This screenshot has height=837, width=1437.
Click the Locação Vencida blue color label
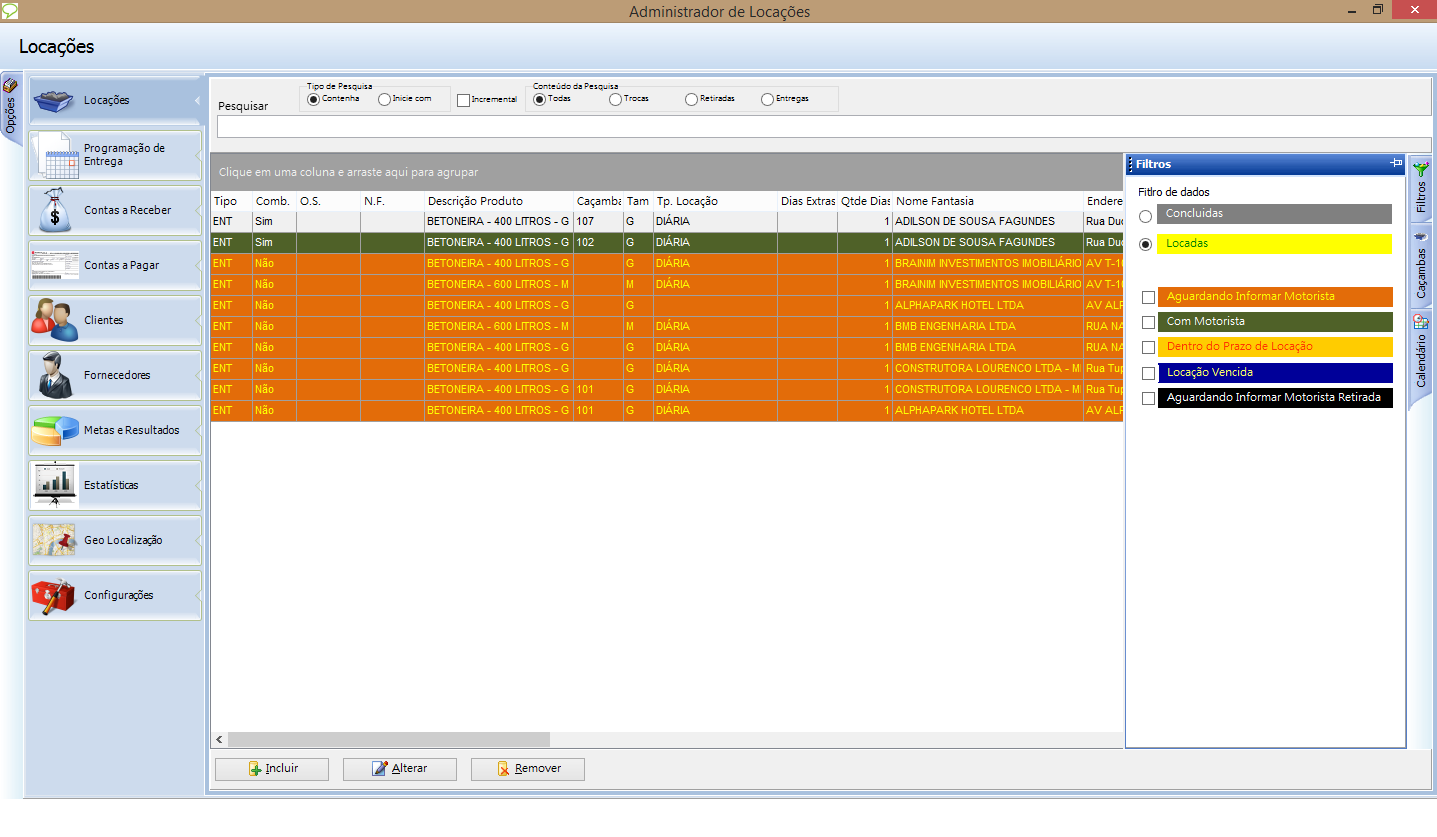click(1274, 373)
